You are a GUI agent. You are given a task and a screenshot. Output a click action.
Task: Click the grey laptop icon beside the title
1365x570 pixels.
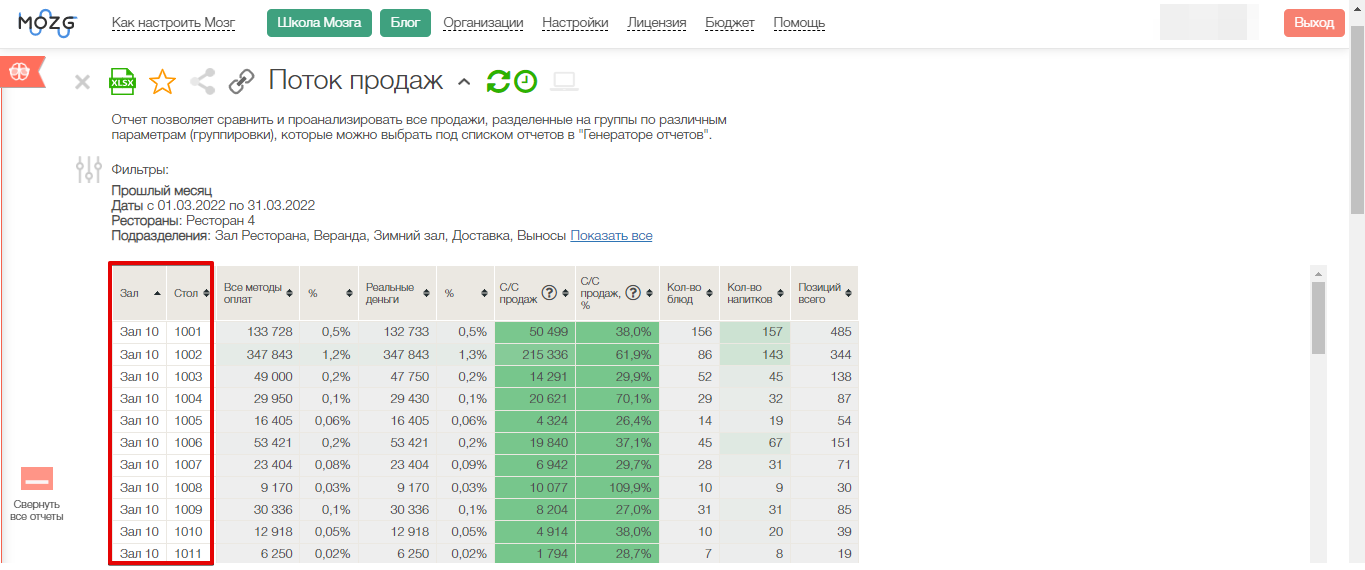565,81
